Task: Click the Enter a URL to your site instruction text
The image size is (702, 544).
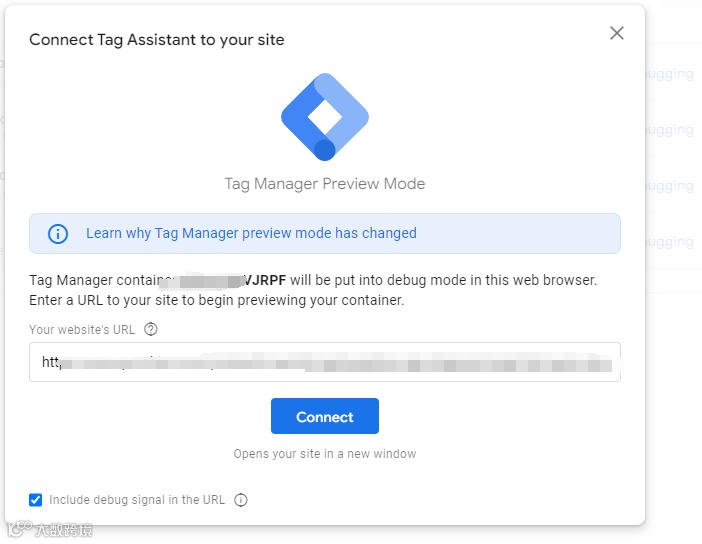Action: pyautogui.click(x=217, y=300)
